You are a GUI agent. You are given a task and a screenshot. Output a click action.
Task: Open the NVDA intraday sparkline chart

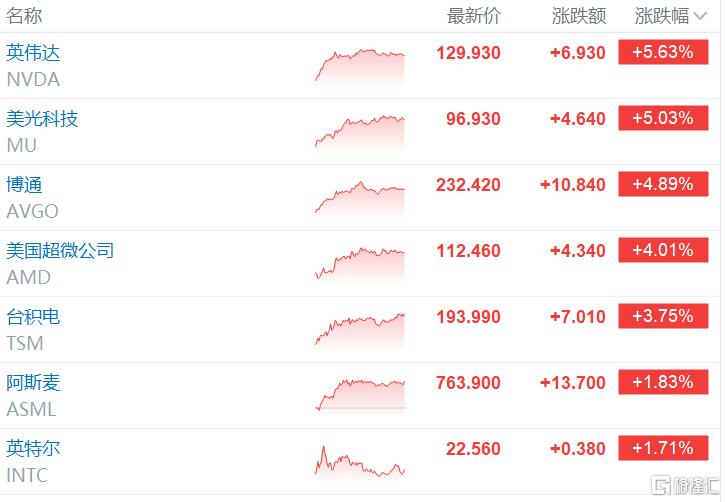tap(360, 66)
